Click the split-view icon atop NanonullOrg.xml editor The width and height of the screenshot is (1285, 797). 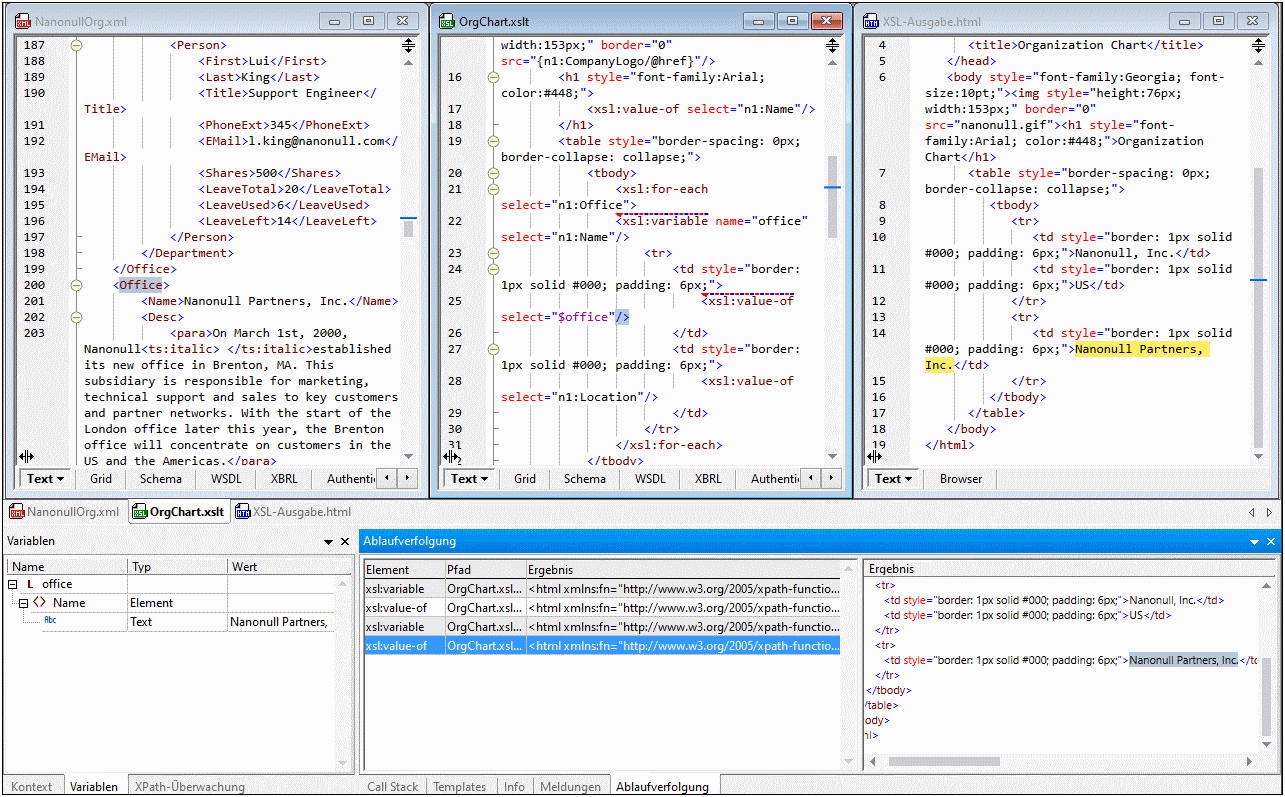point(408,45)
